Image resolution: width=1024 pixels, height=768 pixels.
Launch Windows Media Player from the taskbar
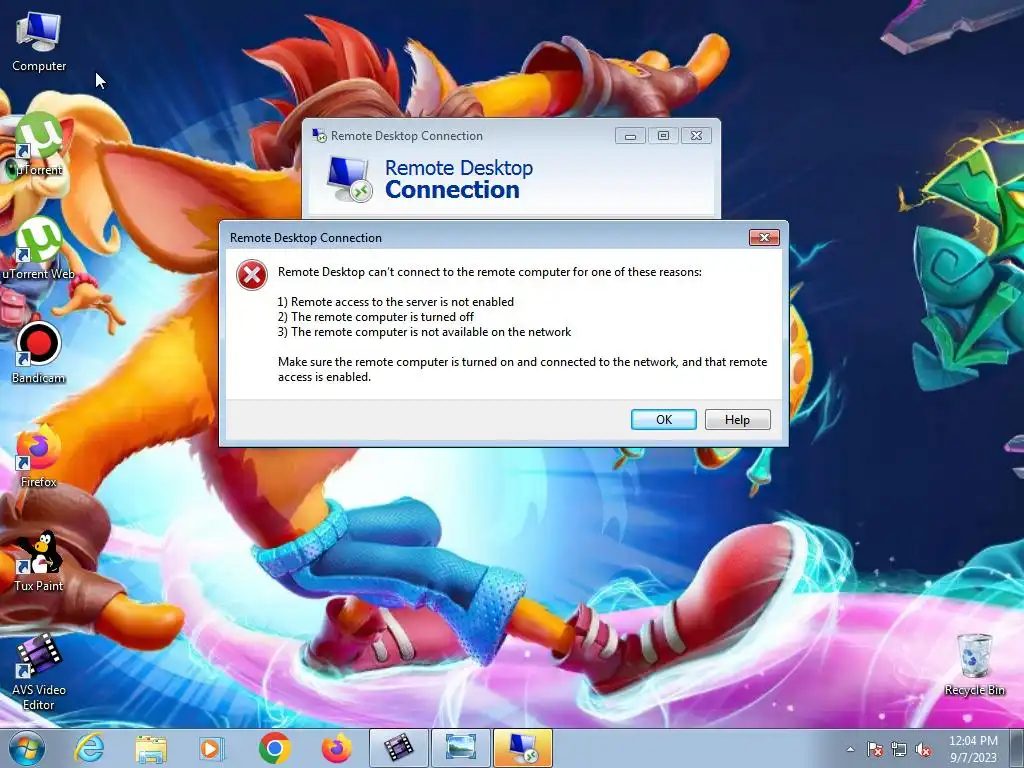(212, 748)
